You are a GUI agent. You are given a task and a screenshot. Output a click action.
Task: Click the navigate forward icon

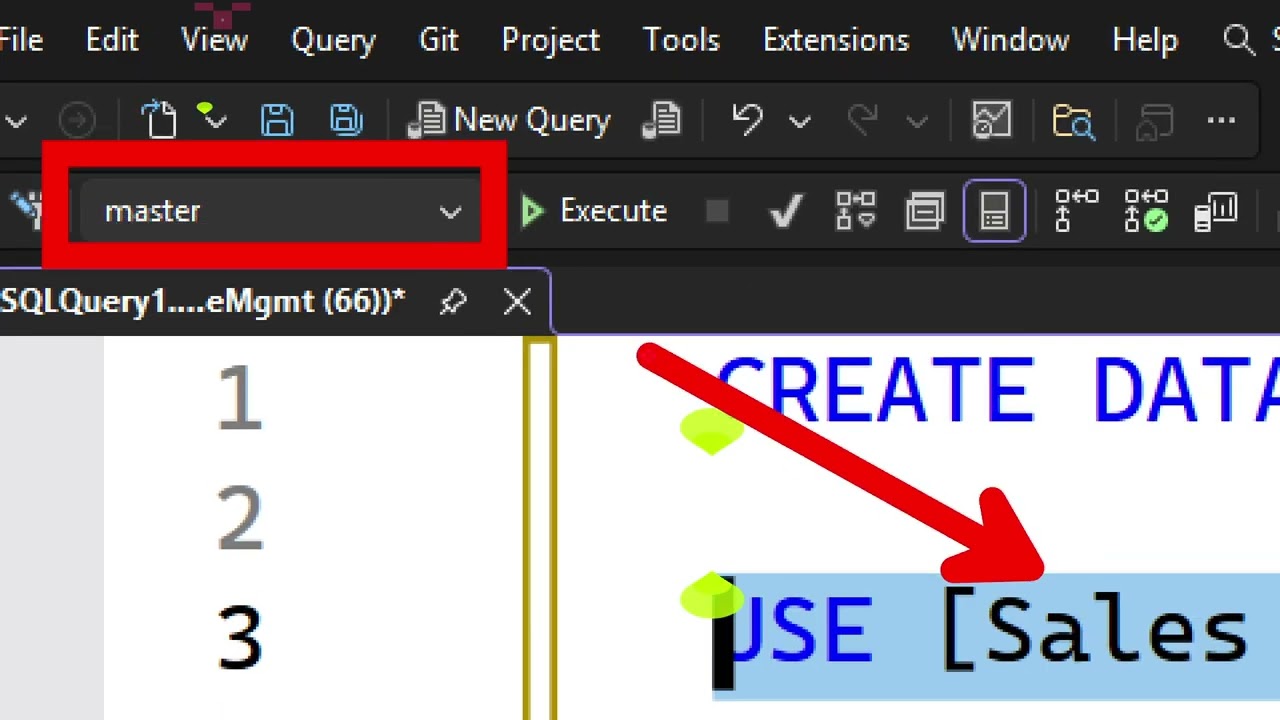point(77,121)
